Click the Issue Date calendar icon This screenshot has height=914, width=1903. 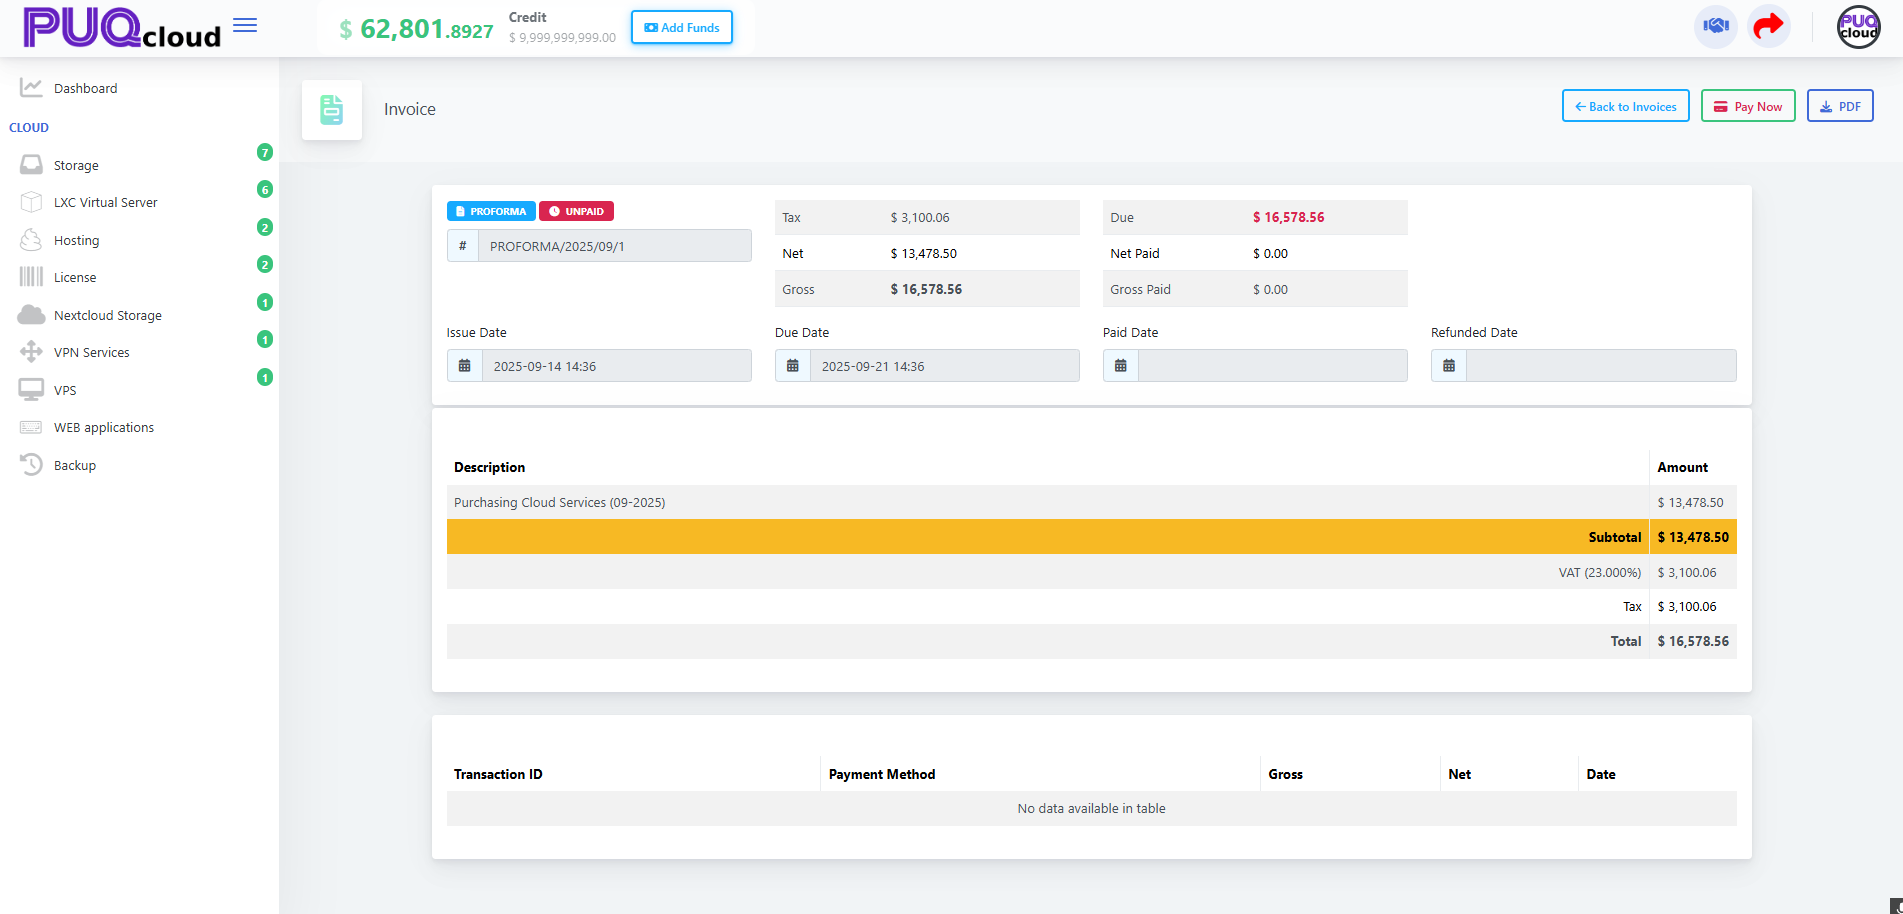[x=465, y=366]
